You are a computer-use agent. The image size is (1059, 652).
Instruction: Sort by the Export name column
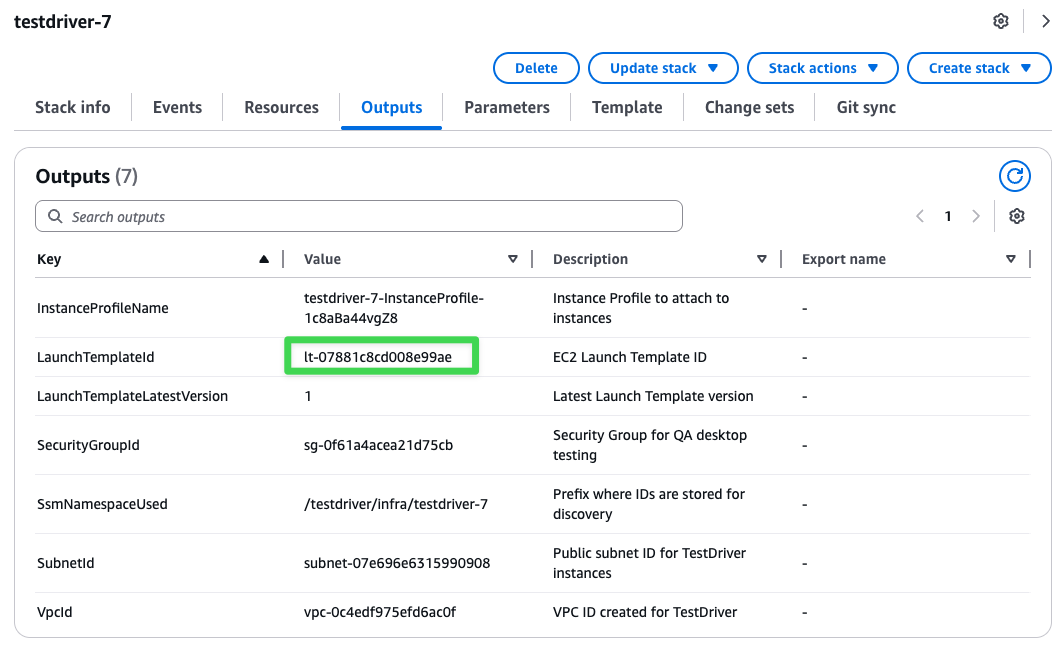tap(1010, 259)
